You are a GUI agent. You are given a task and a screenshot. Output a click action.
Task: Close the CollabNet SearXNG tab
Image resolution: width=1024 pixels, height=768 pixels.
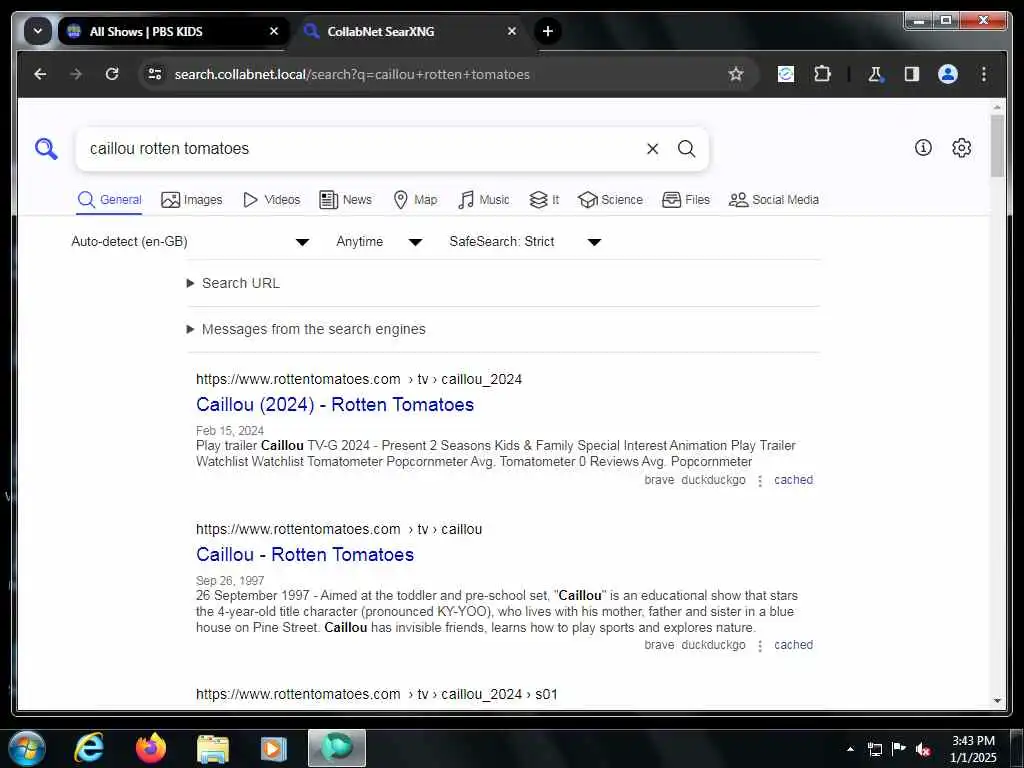(x=512, y=31)
